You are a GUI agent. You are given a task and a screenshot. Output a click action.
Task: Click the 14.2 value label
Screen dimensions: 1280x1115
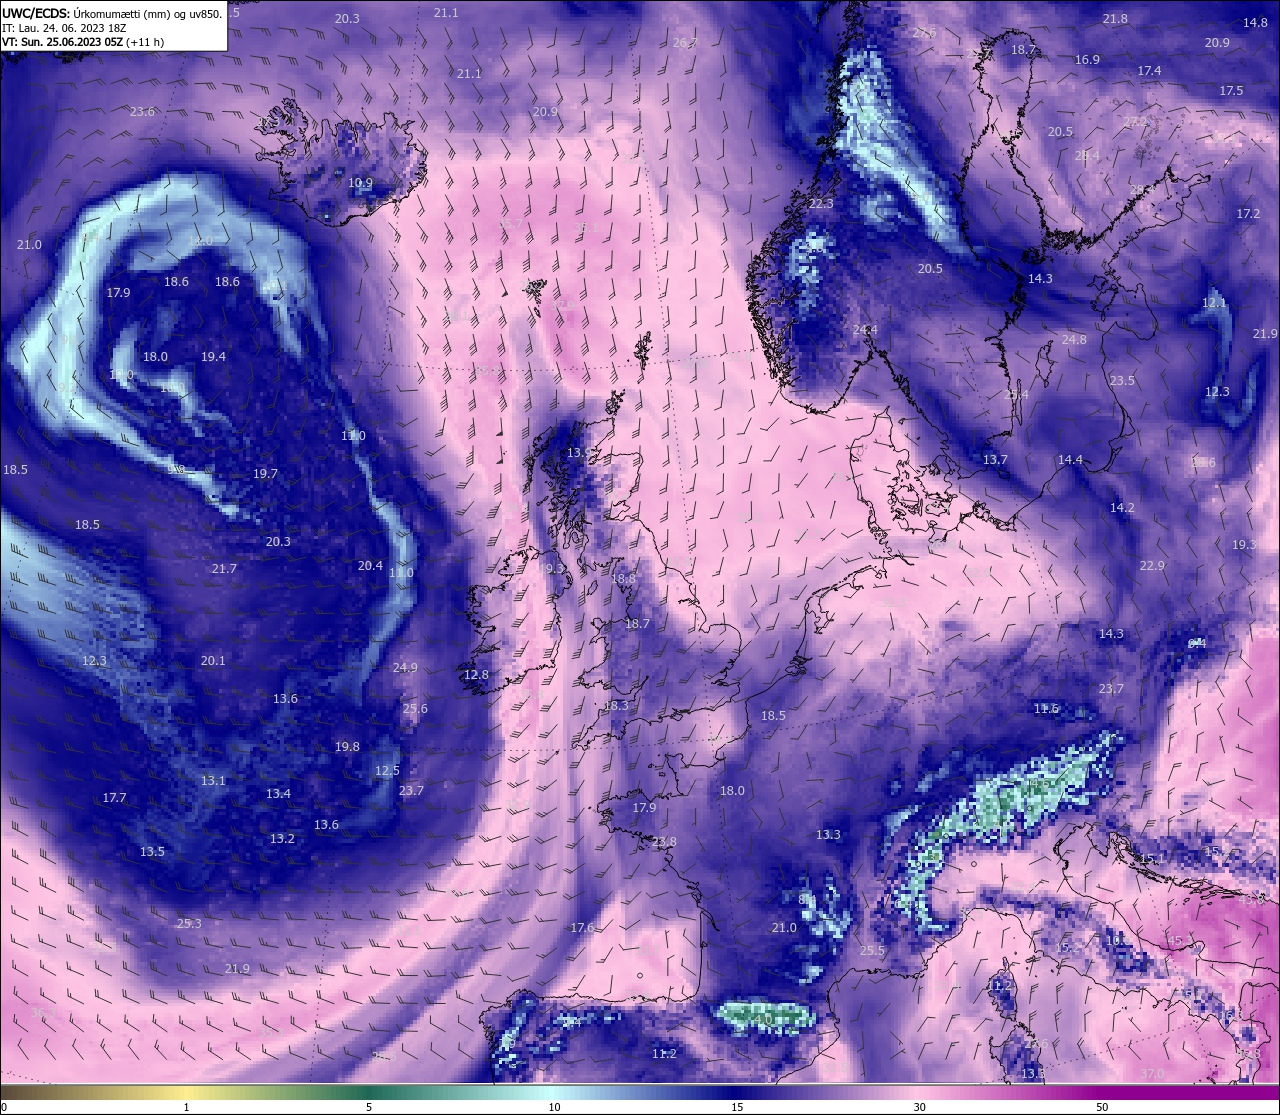[1122, 508]
